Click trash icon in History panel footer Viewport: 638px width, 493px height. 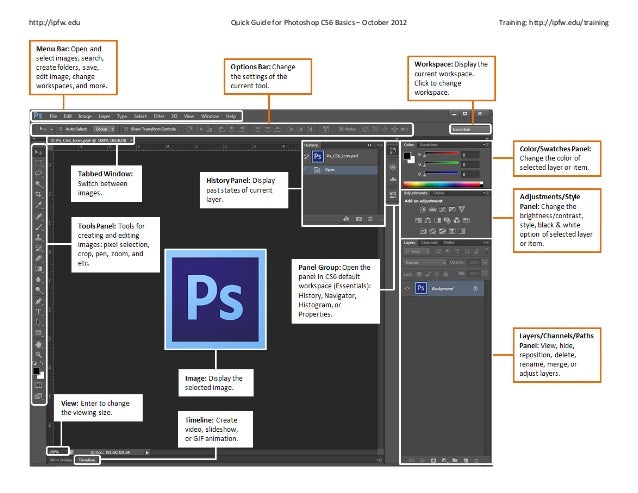click(370, 219)
